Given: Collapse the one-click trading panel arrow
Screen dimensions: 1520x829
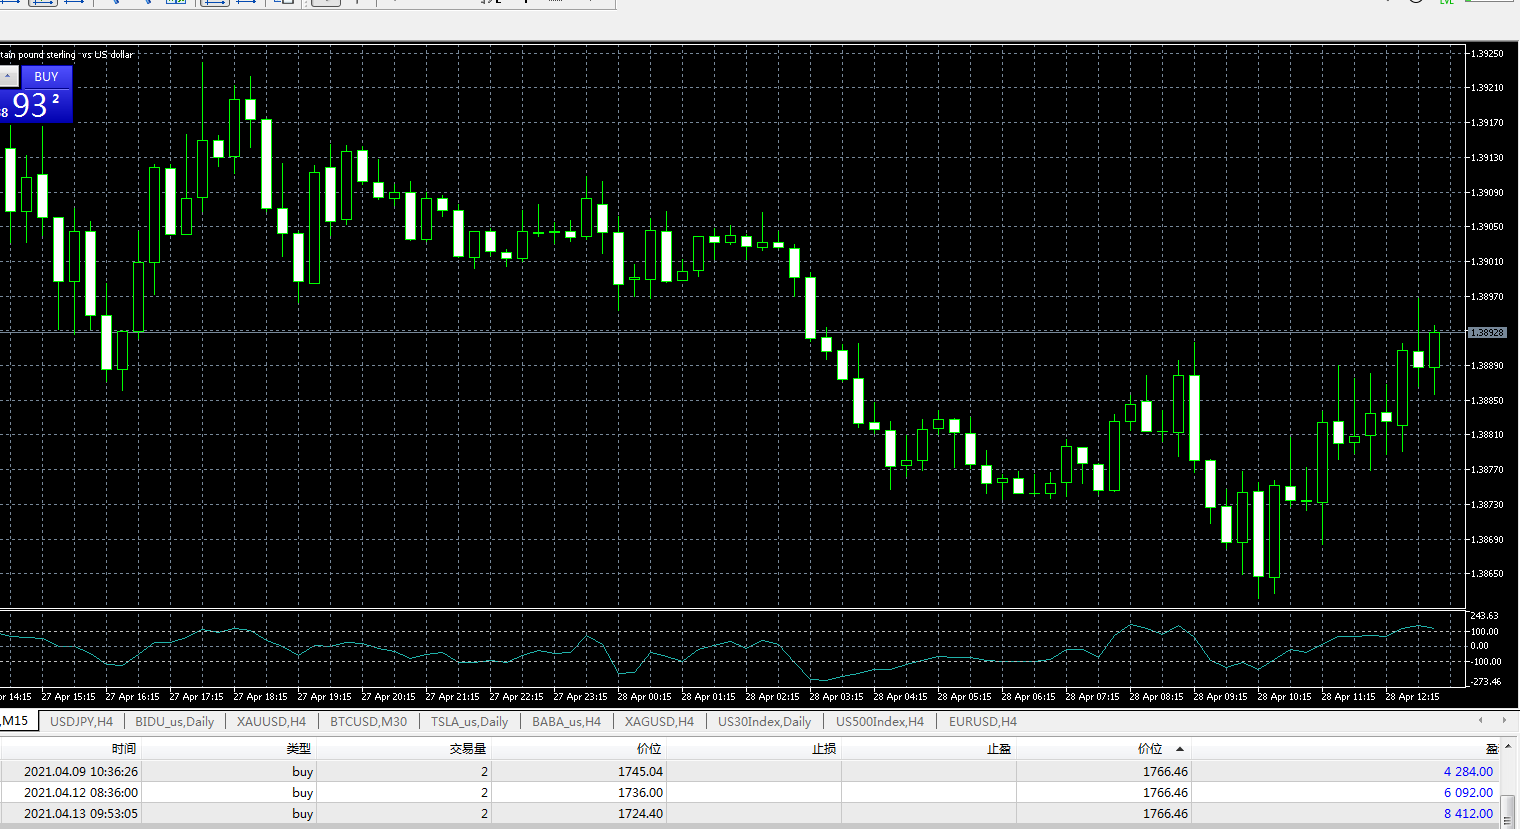Looking at the screenshot, I should point(8,77).
